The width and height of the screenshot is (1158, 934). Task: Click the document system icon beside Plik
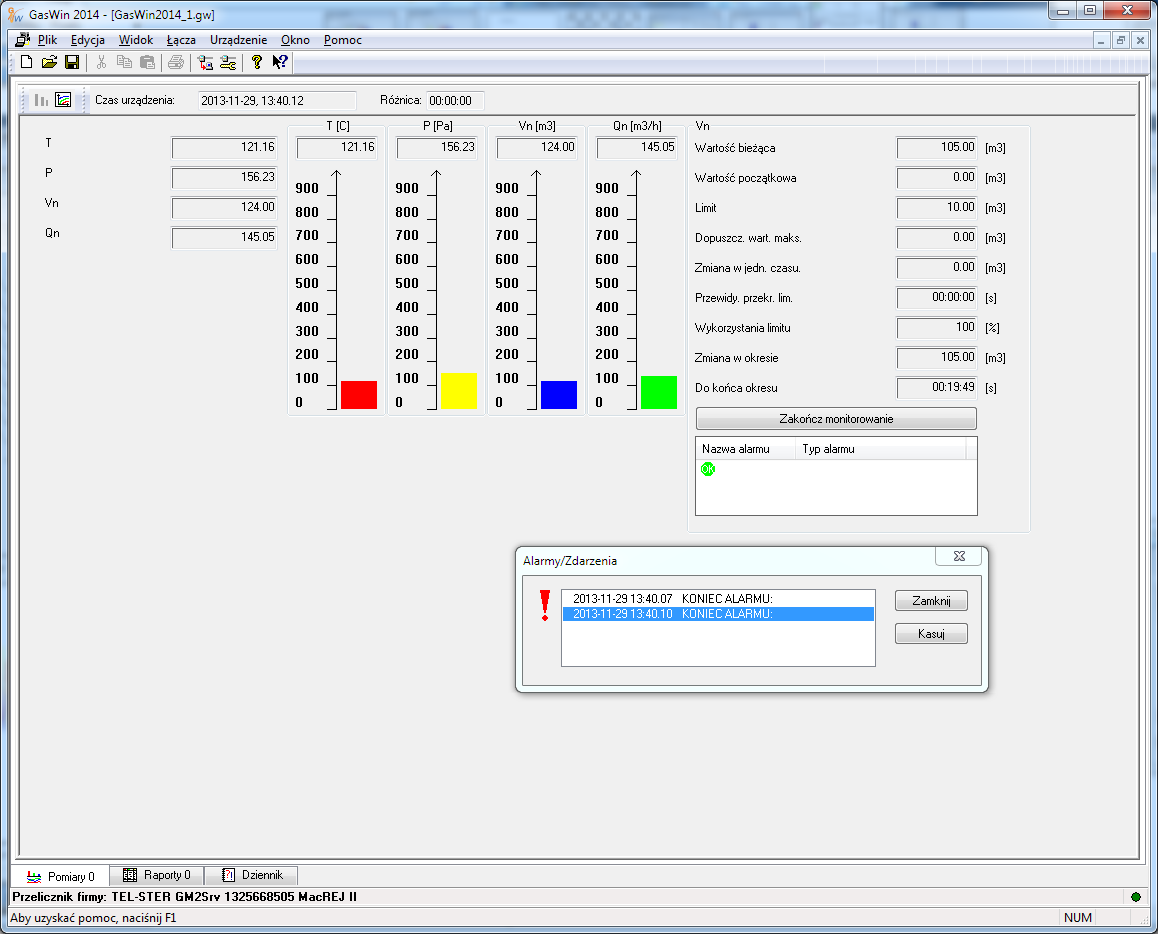point(22,40)
